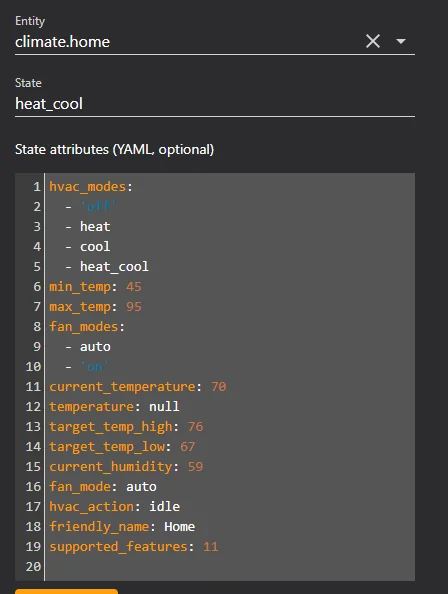Screen dimensions: 448x594
Task: Click target_temp_high value 76
Action: (x=195, y=427)
